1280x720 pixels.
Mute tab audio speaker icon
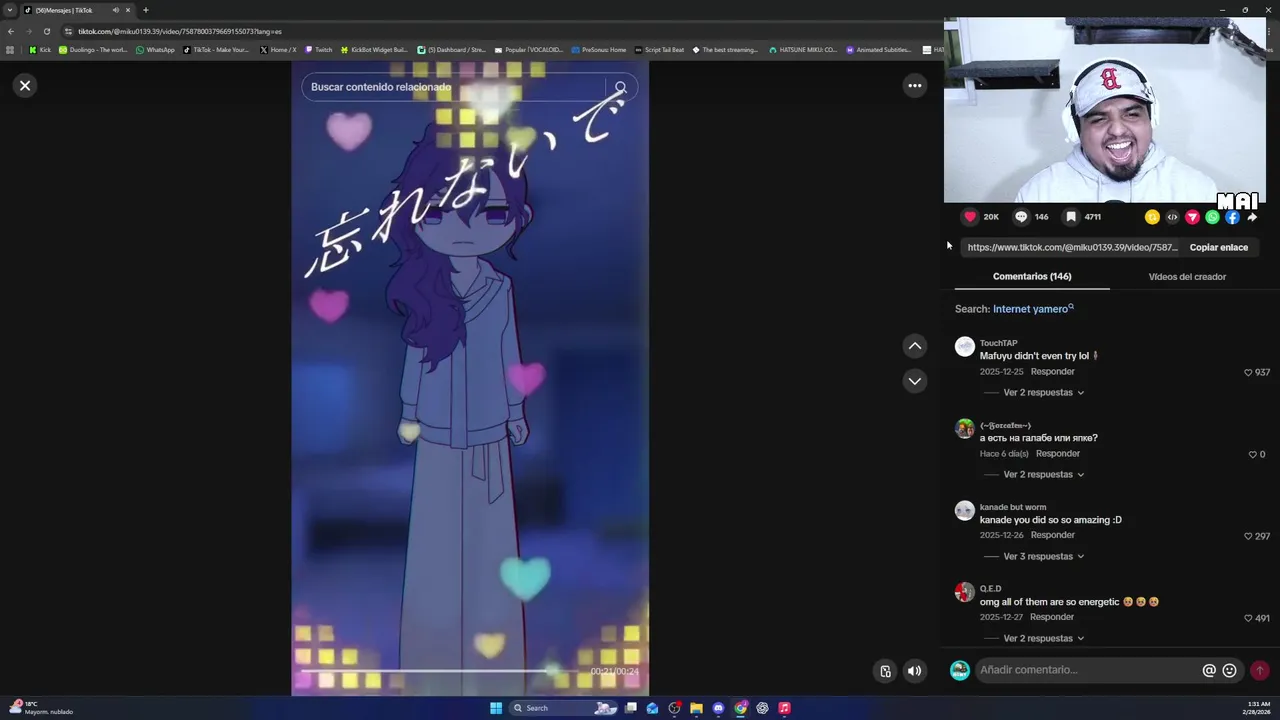coord(116,10)
